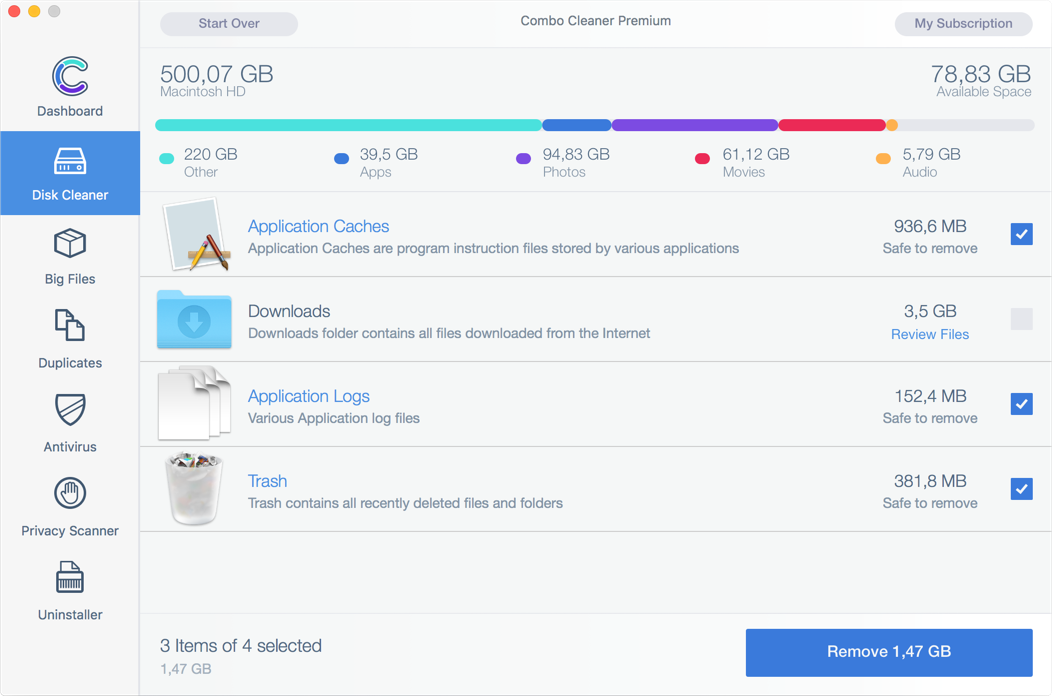This screenshot has height=696, width=1052.
Task: Check the Downloads checkbox
Action: pyautogui.click(x=1021, y=319)
